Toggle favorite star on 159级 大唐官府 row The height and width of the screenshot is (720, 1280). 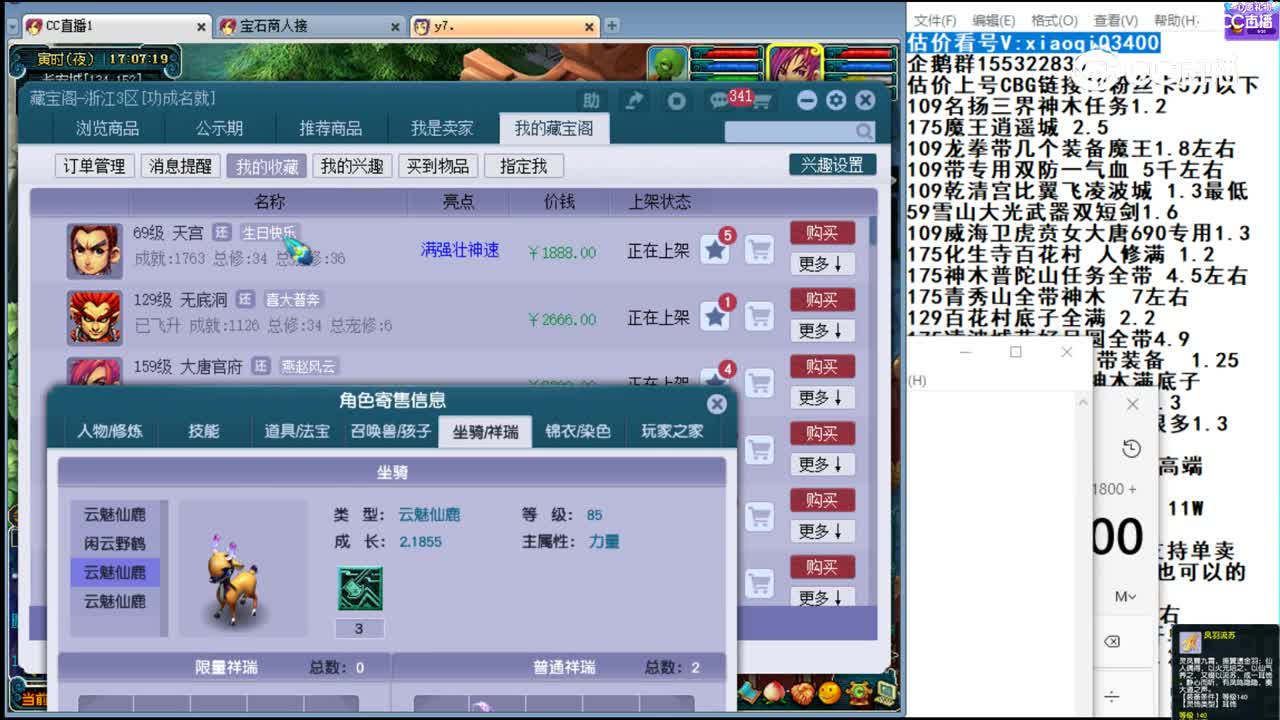click(x=715, y=382)
